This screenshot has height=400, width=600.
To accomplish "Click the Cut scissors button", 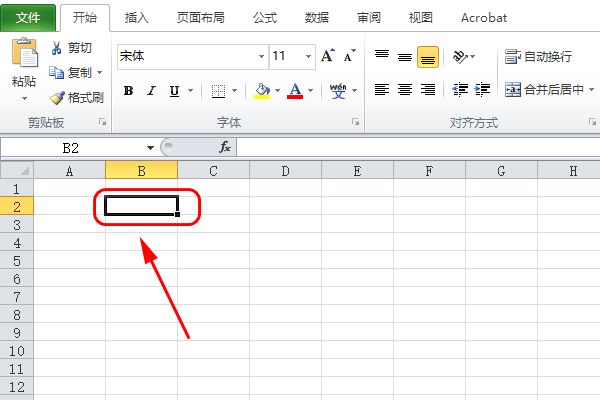I will point(71,48).
